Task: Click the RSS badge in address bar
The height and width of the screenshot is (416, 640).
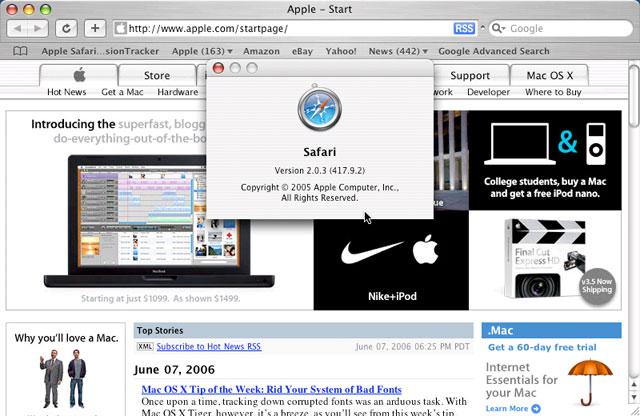Action: (x=464, y=29)
